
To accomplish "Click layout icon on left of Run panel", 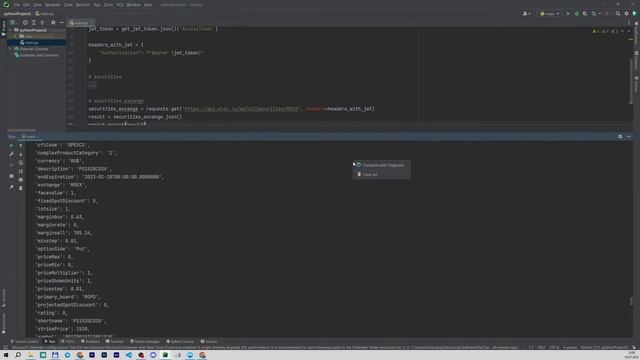I will [11, 176].
